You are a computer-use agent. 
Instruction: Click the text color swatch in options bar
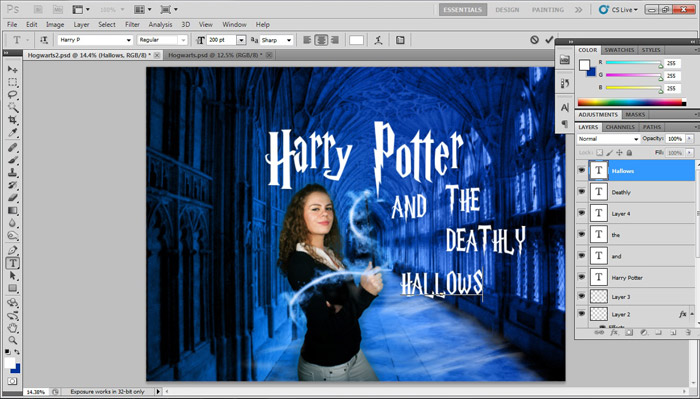pos(356,40)
